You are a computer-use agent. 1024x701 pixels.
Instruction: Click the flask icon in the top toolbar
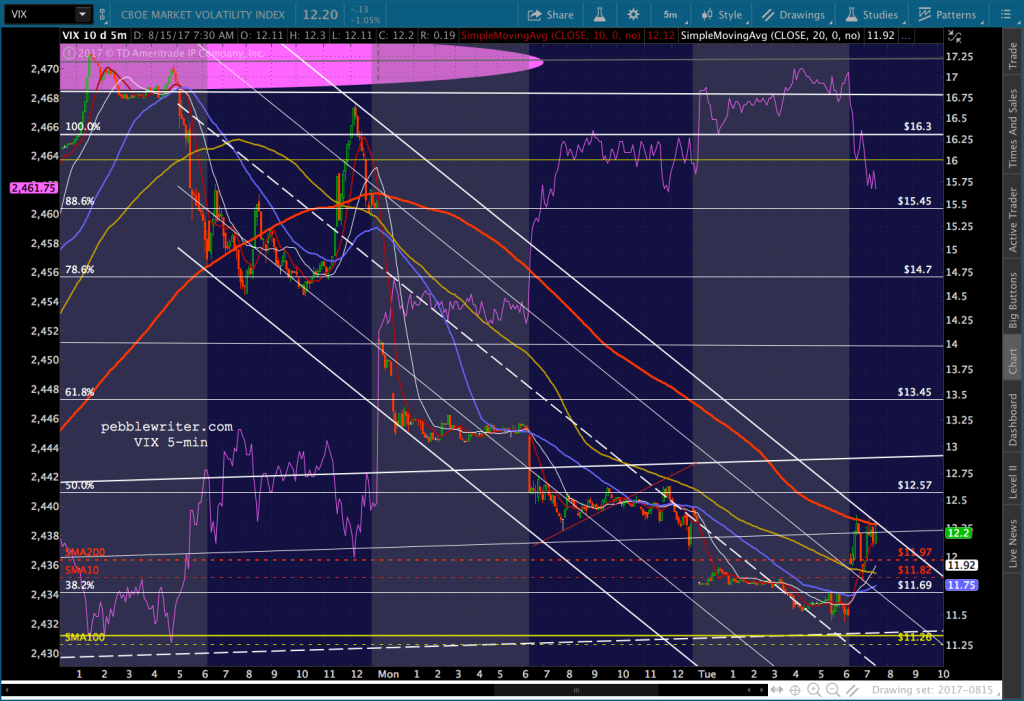point(601,15)
